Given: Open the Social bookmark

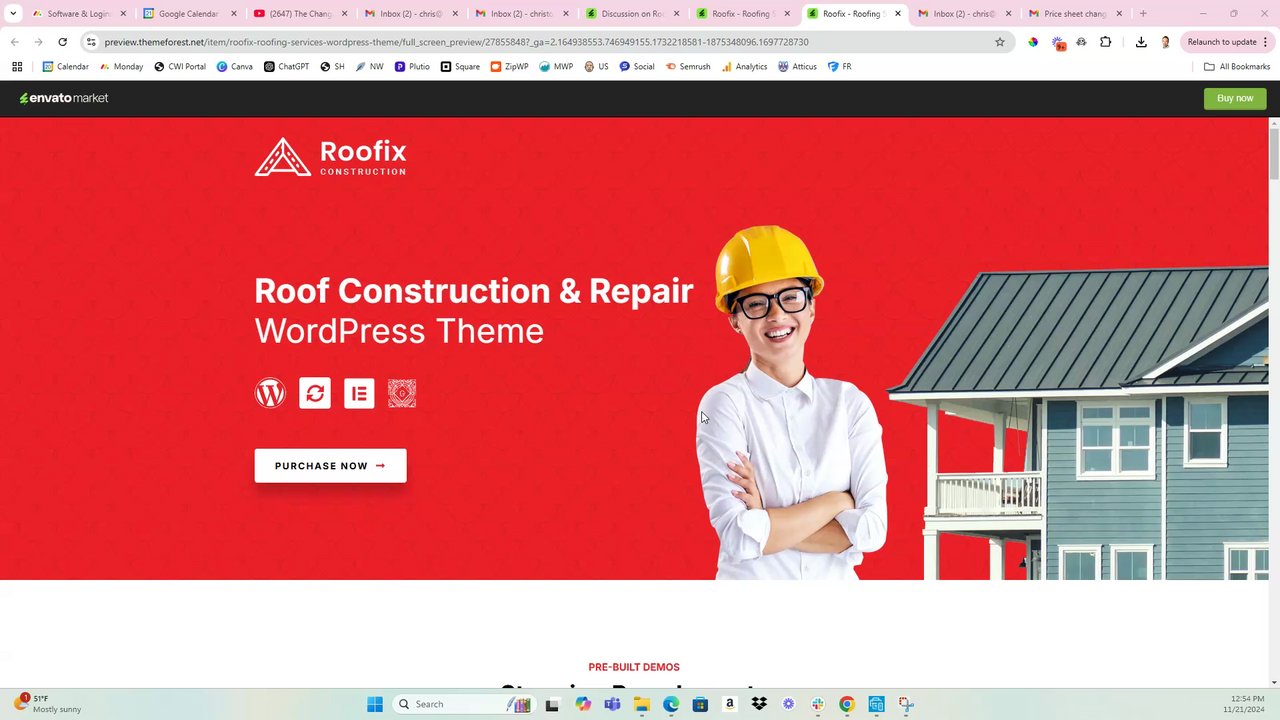Looking at the screenshot, I should click(636, 66).
